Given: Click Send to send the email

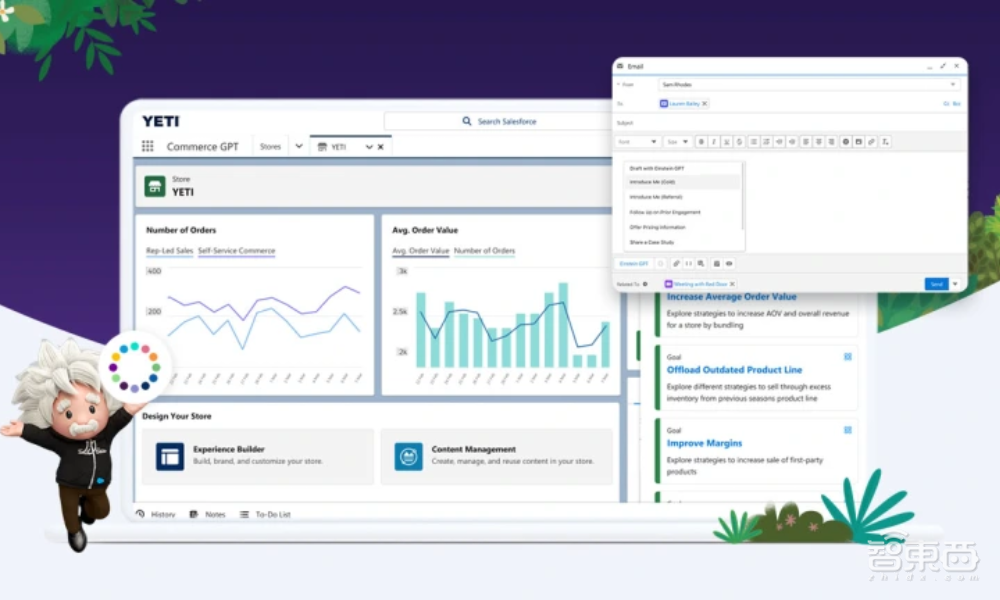Looking at the screenshot, I should [936, 284].
